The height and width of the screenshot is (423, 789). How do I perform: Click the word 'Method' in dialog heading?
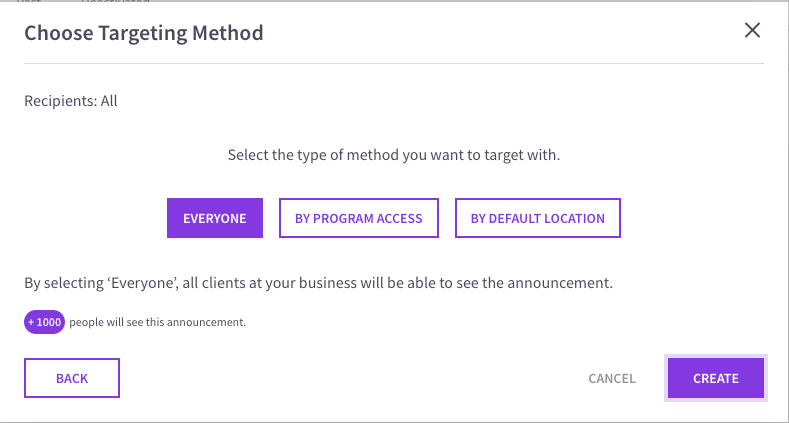tap(228, 33)
